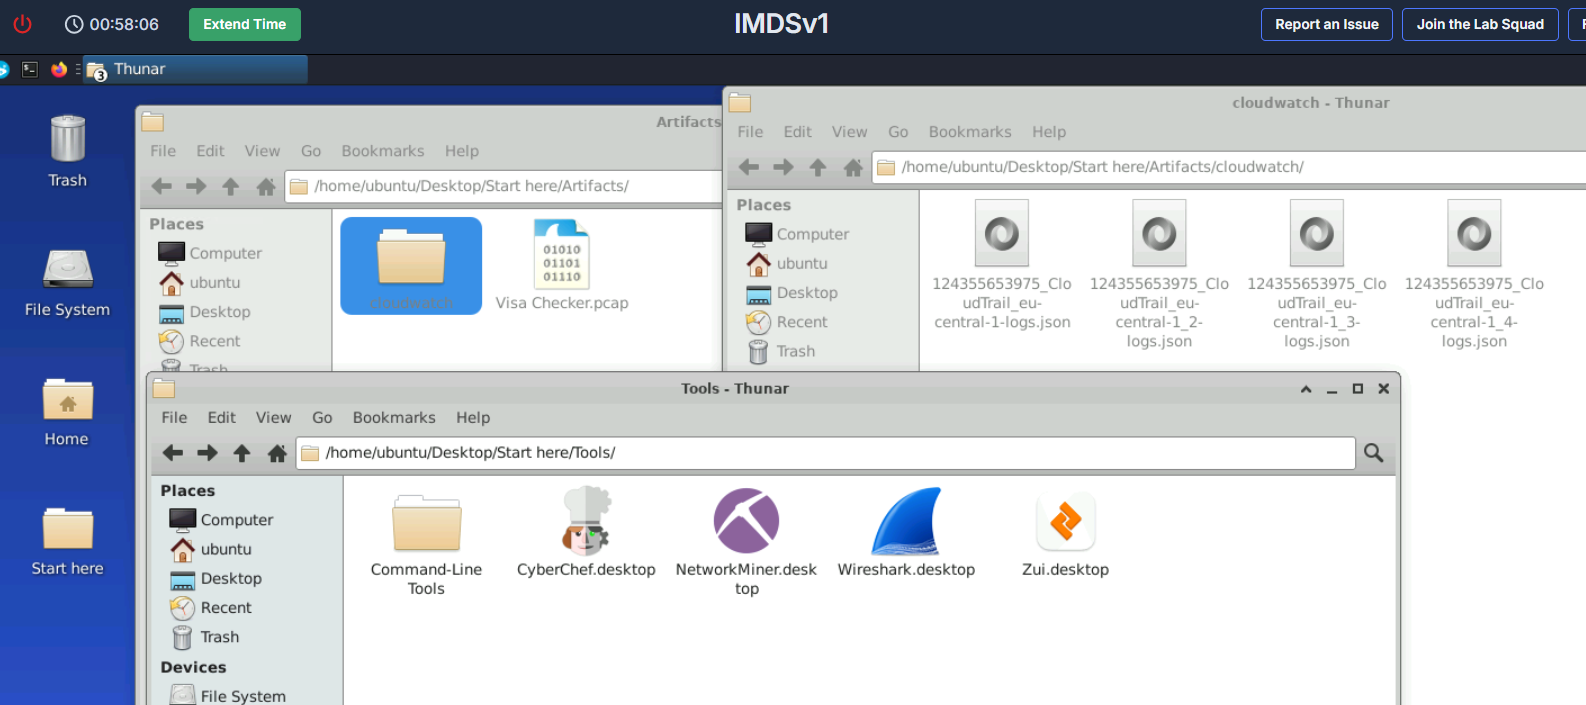Go up one level in Artifacts window
This screenshot has height=705, width=1586.
coord(231,186)
